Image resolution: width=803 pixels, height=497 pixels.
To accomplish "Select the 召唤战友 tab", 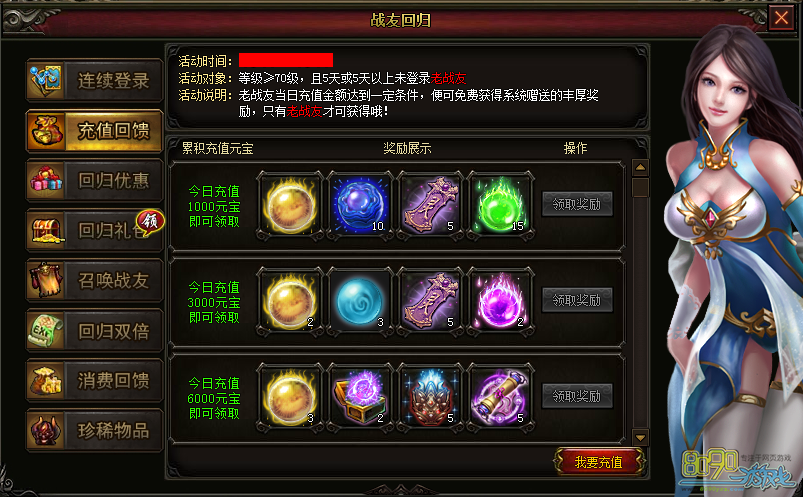I will point(95,280).
